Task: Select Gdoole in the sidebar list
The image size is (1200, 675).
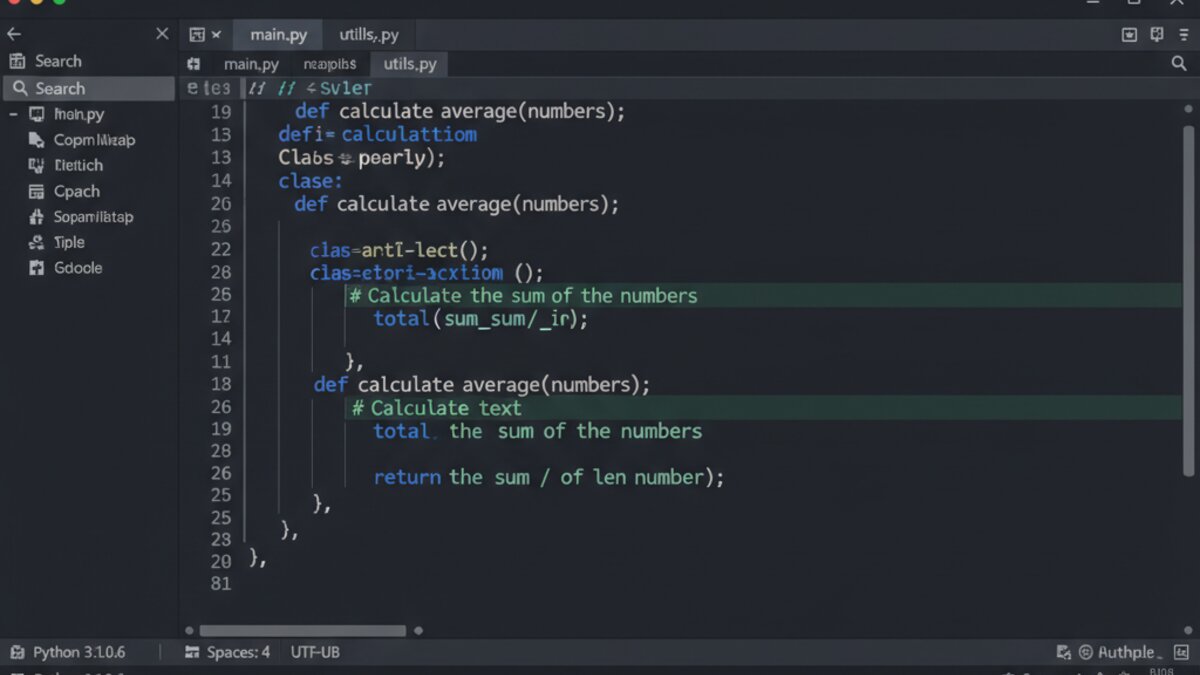Action: pos(78,268)
